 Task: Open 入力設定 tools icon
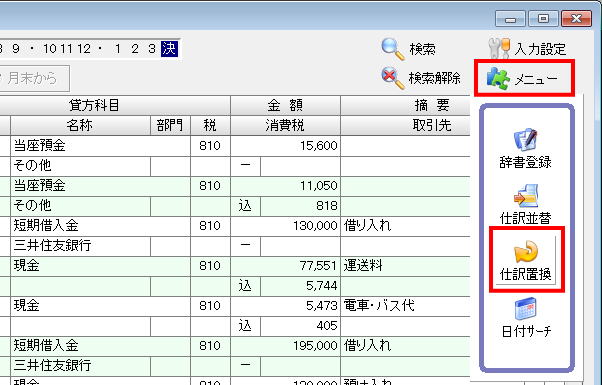click(x=499, y=48)
